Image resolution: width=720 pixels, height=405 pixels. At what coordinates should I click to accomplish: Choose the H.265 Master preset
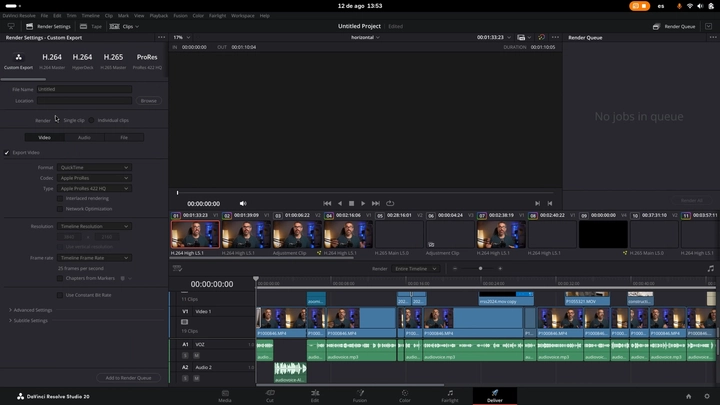coord(113,61)
